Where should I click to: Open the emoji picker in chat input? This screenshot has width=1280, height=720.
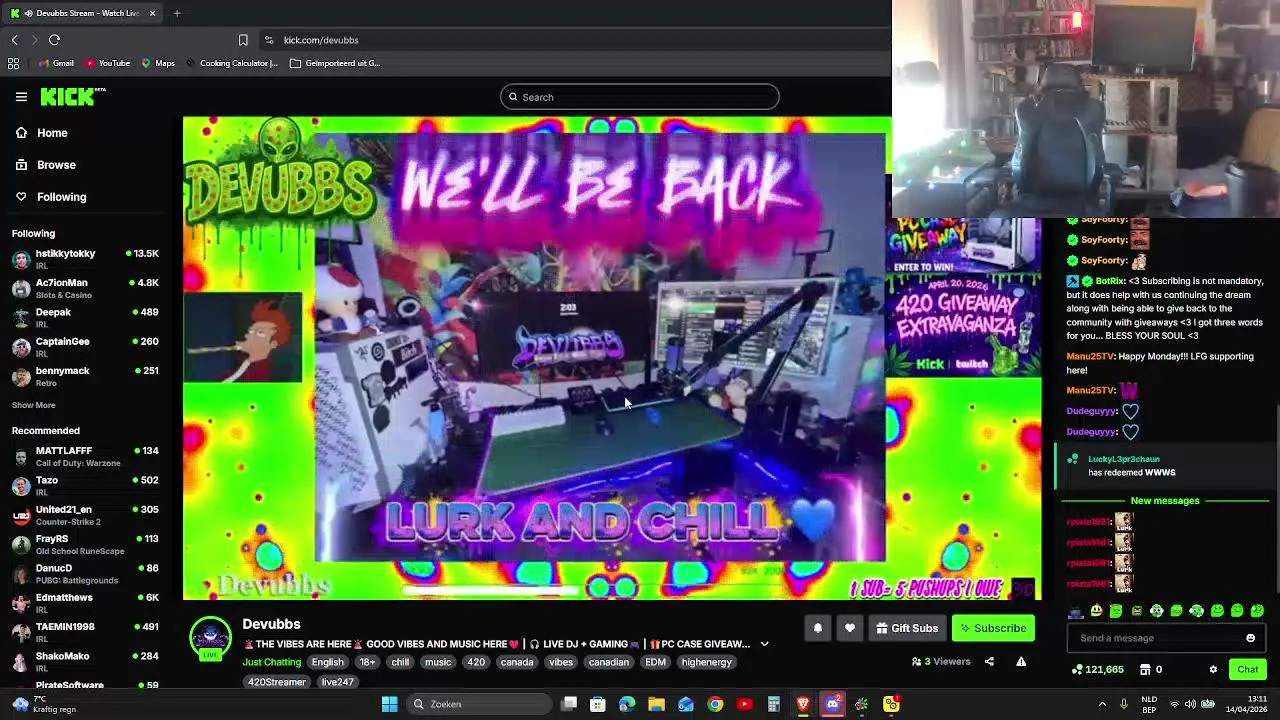pyautogui.click(x=1250, y=638)
